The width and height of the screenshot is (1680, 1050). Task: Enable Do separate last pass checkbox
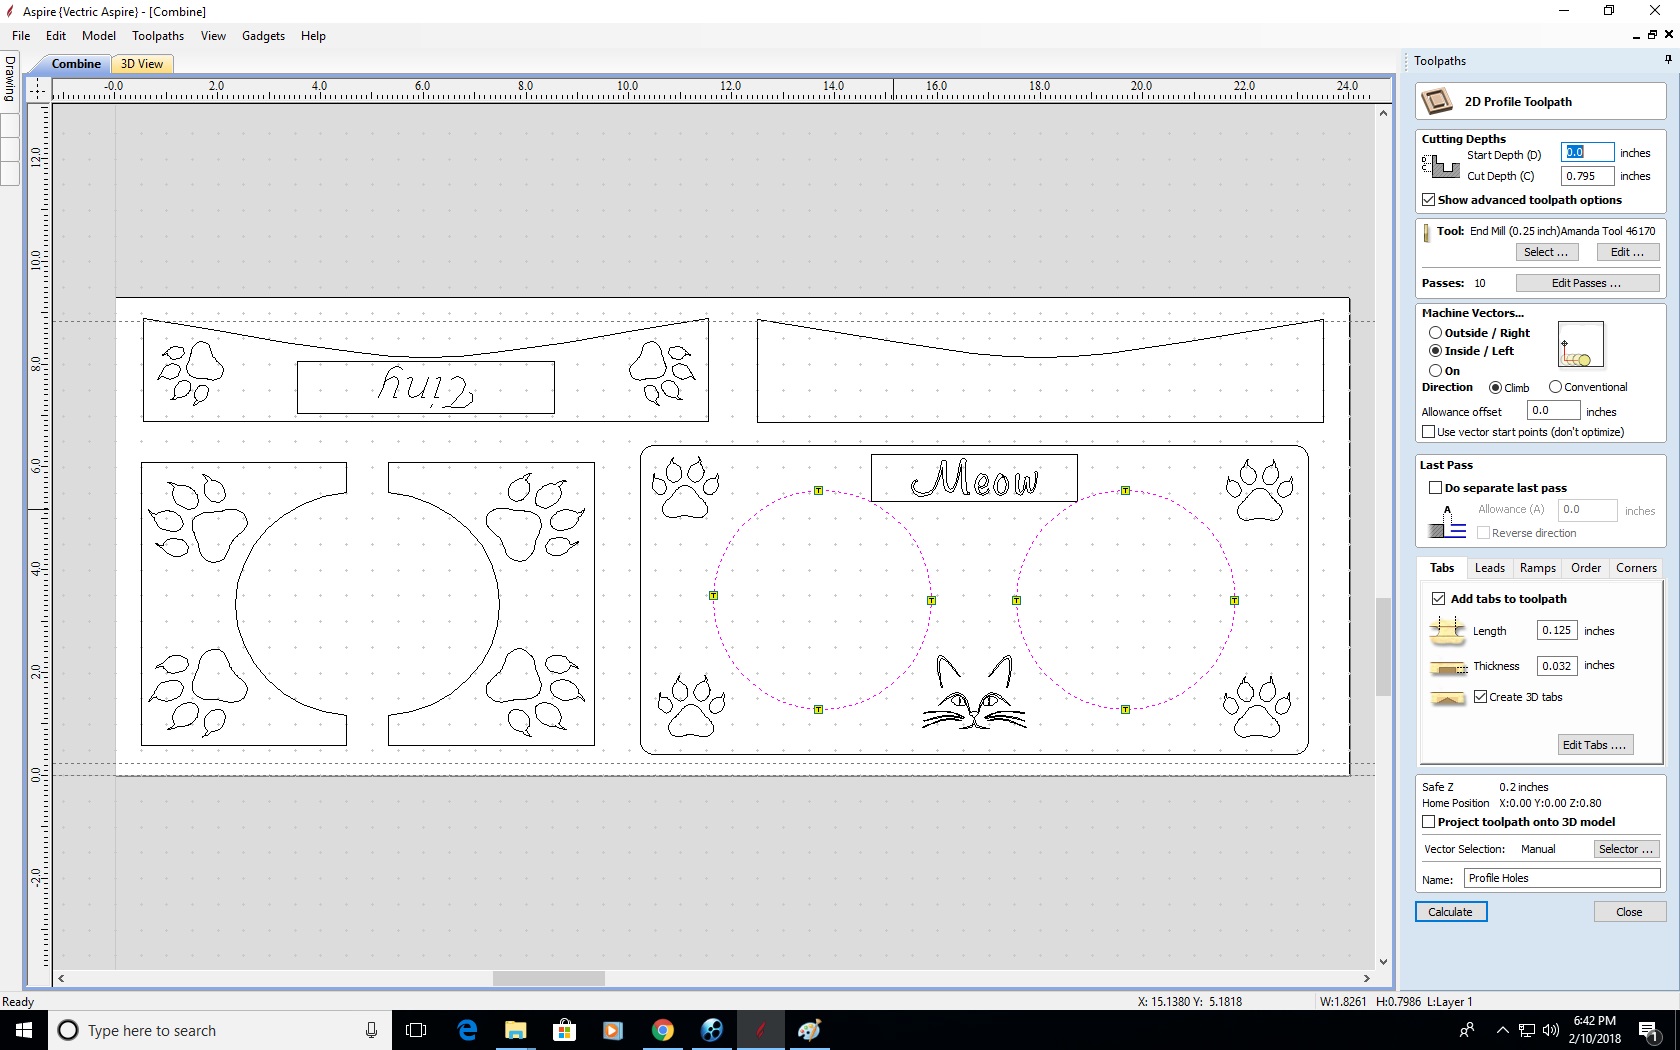[1435, 488]
